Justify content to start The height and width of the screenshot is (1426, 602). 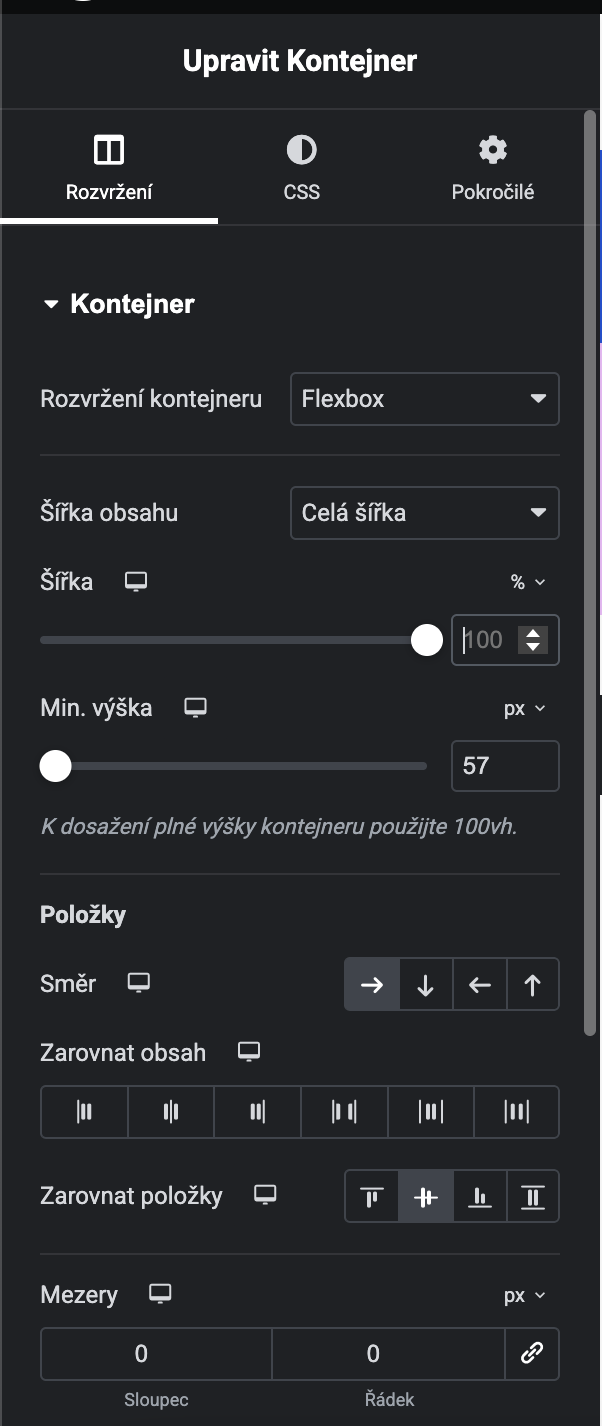84,1111
